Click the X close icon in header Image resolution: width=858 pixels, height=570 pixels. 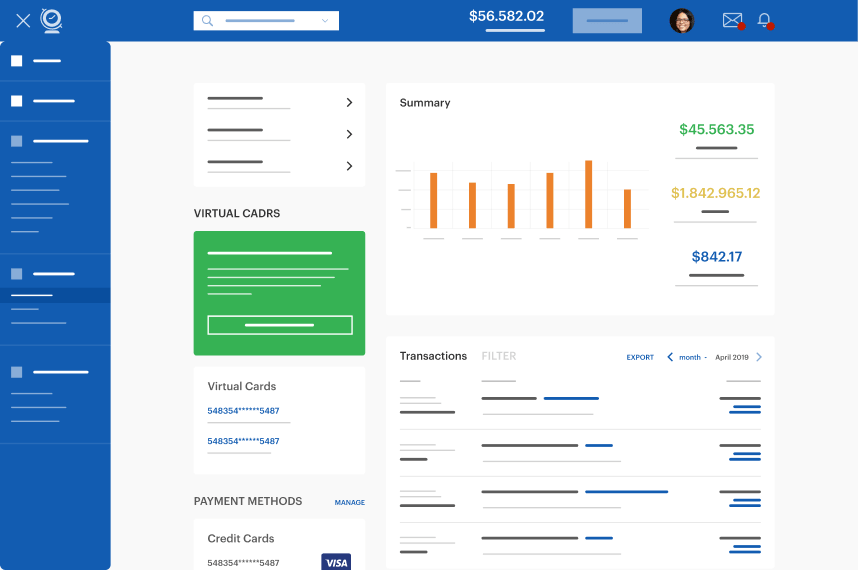click(23, 21)
